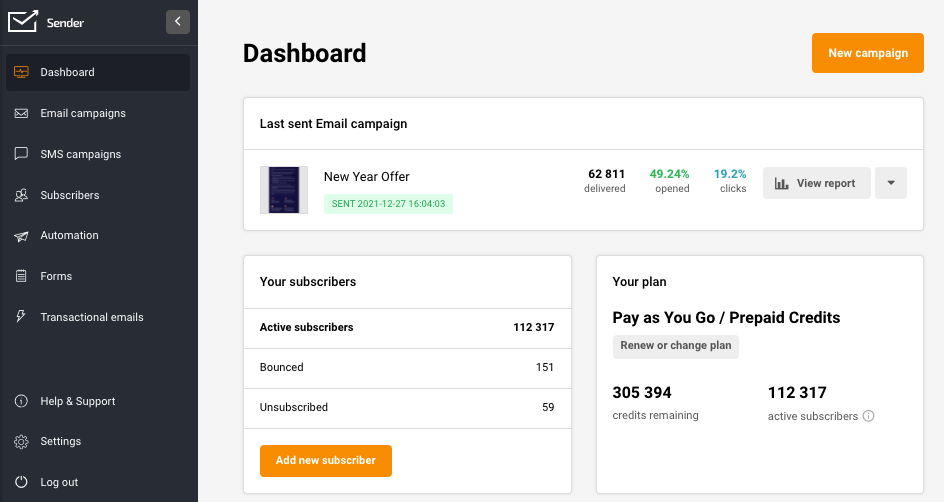The height and width of the screenshot is (502, 944).
Task: Click the SMS campaigns chat bubble icon
Action: tap(21, 154)
